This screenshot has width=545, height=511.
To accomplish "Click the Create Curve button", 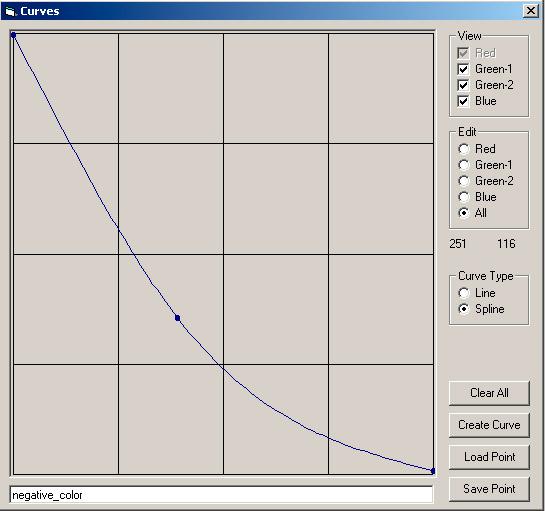I will pyautogui.click(x=489, y=425).
